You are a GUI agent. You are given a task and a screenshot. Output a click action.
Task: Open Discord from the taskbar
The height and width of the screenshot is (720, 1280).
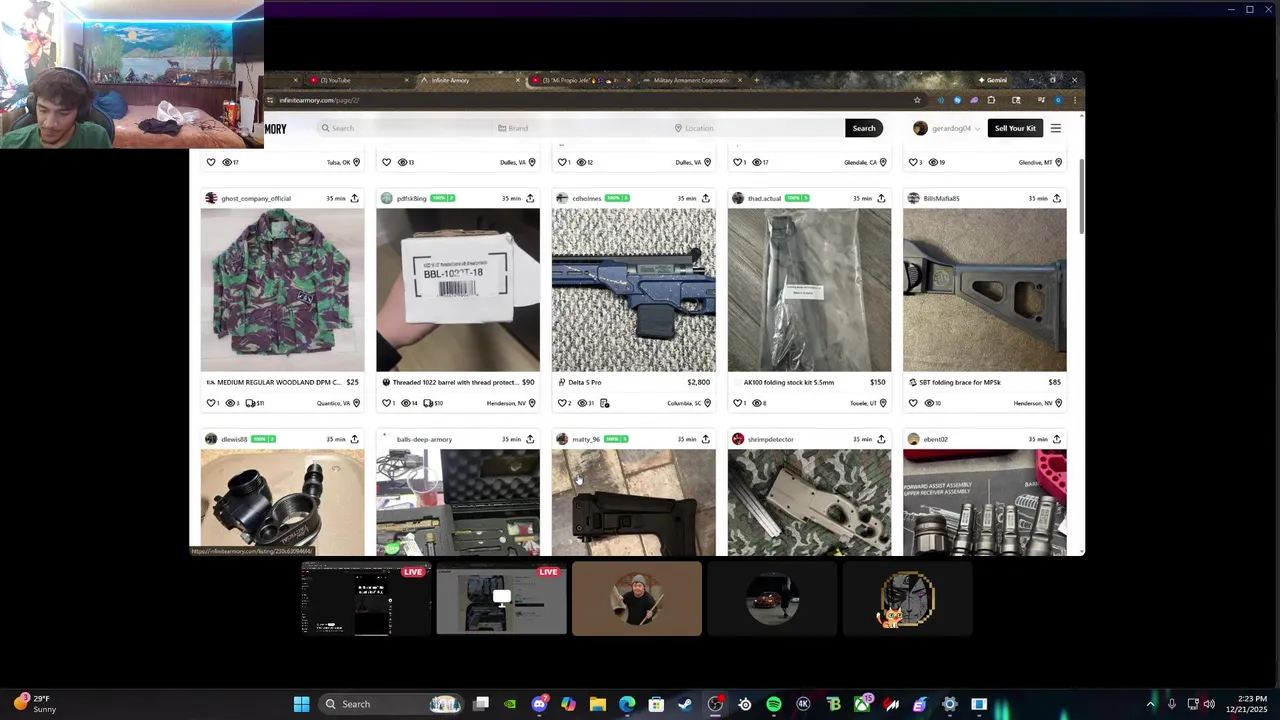point(539,704)
